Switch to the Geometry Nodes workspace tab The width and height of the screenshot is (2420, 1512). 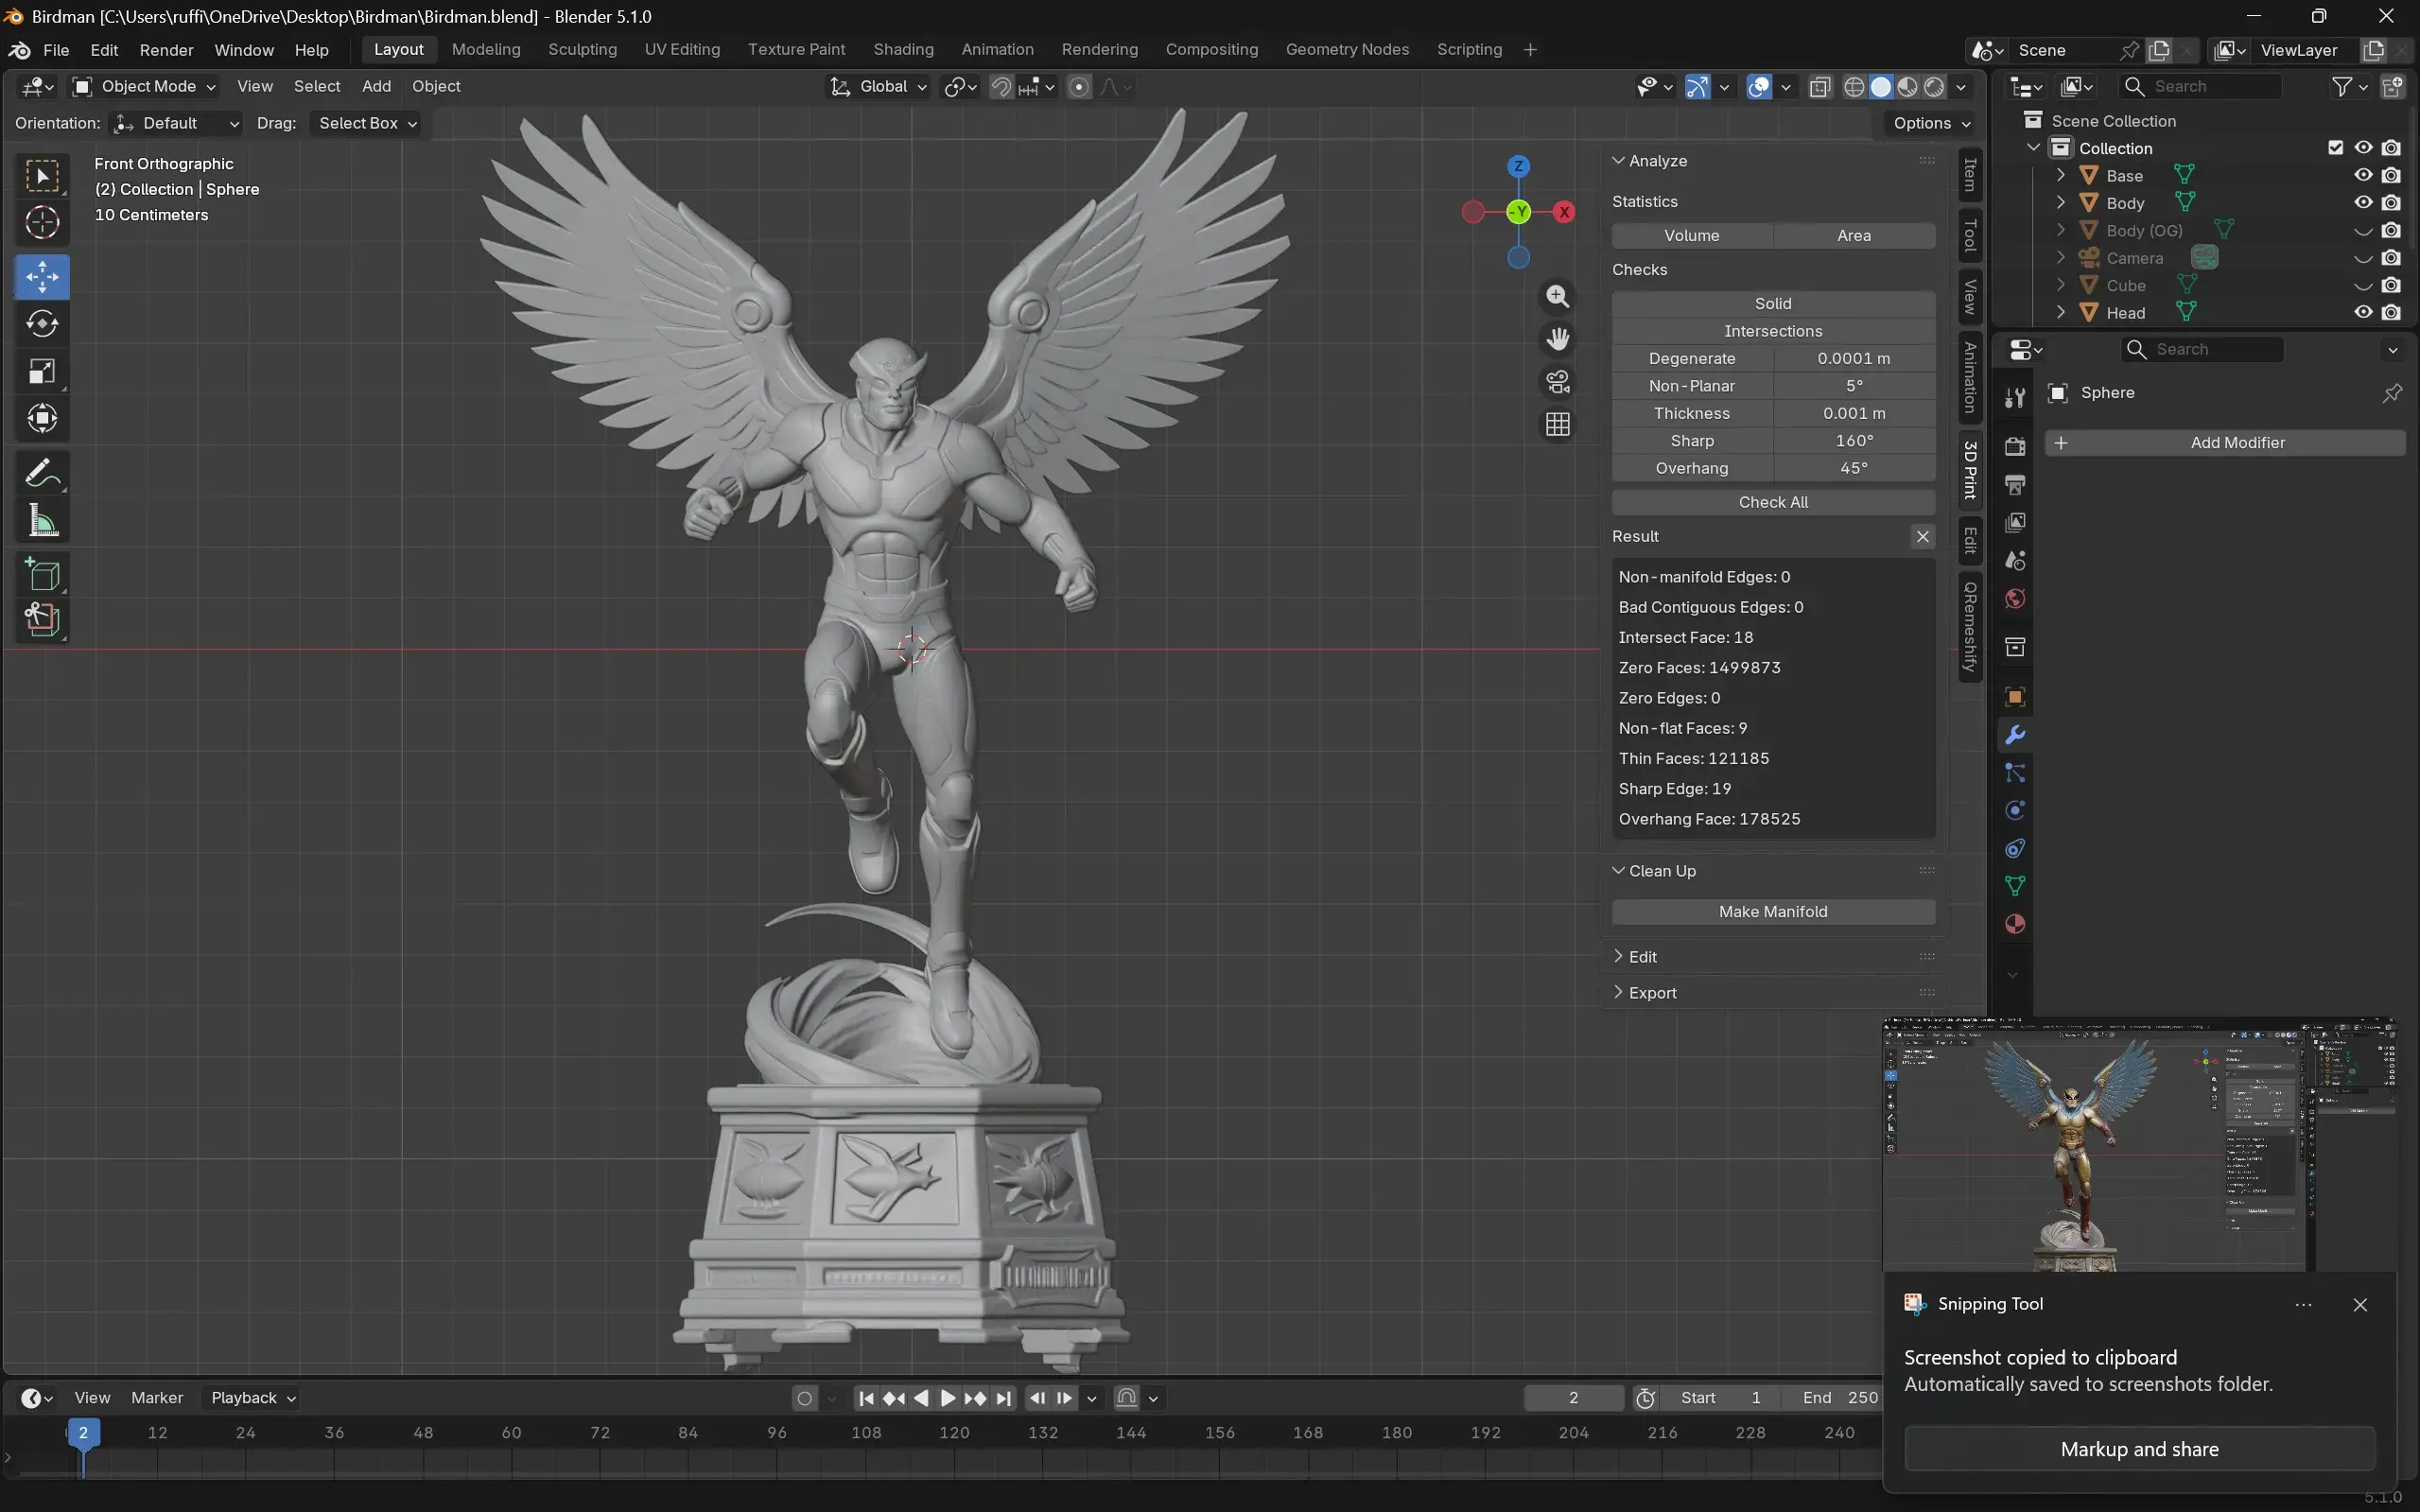point(1347,50)
